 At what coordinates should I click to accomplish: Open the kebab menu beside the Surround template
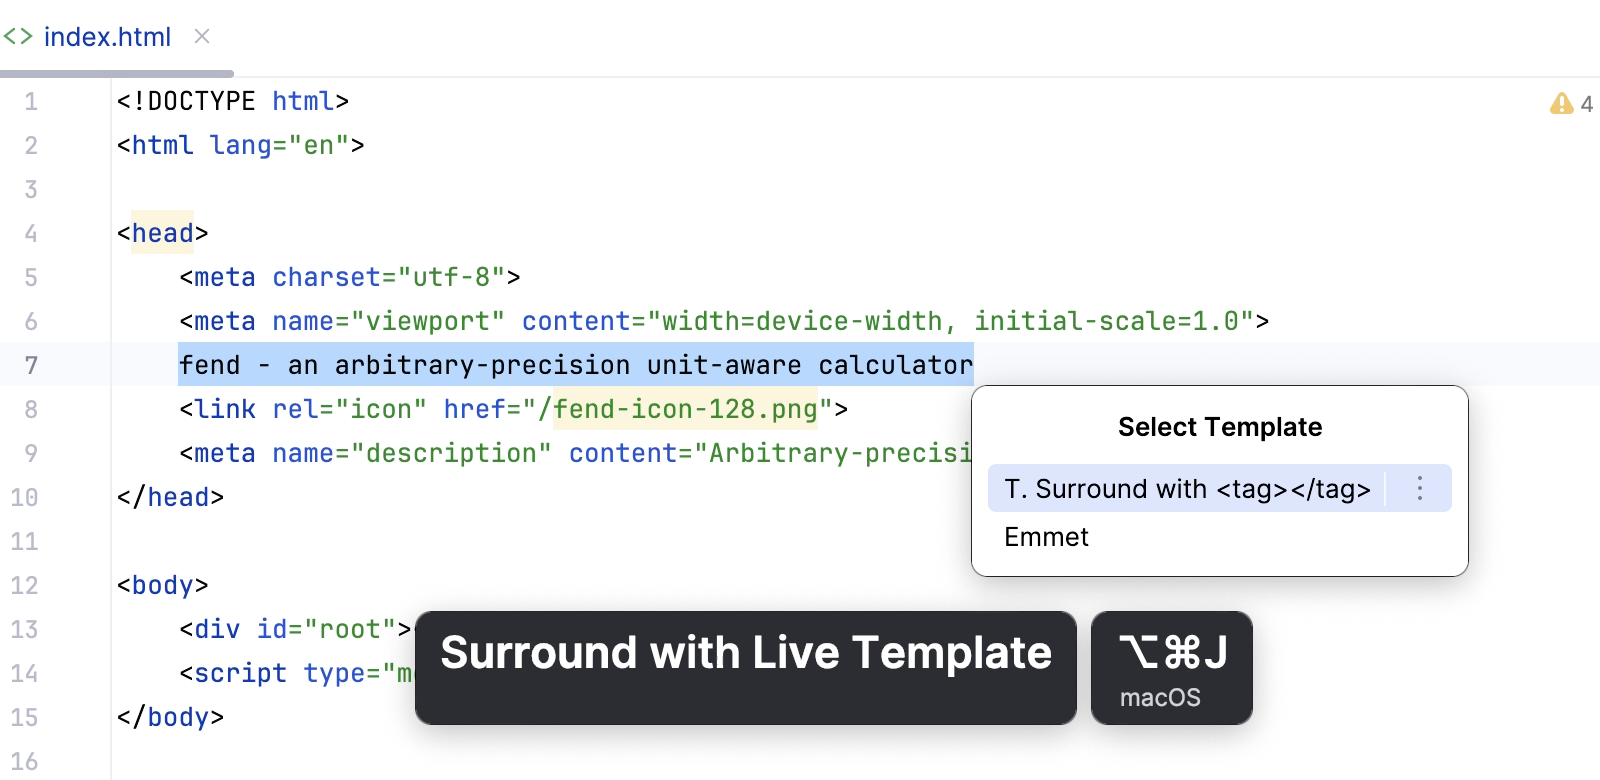[1419, 489]
